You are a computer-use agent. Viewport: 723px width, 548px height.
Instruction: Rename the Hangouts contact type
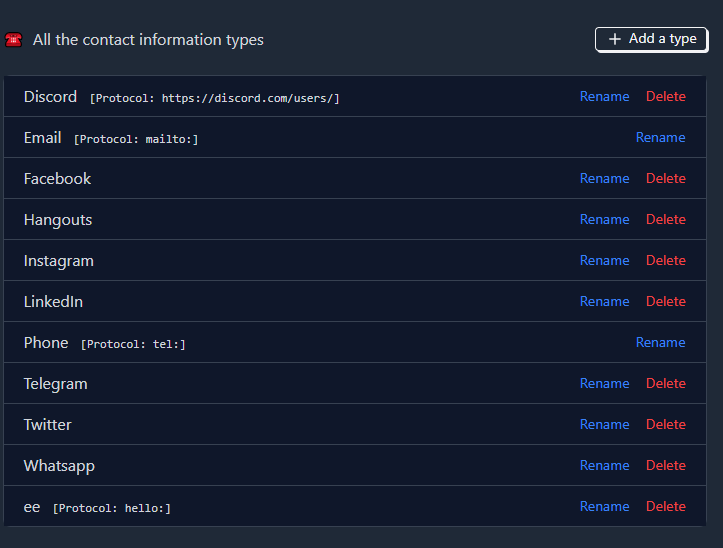(x=604, y=220)
